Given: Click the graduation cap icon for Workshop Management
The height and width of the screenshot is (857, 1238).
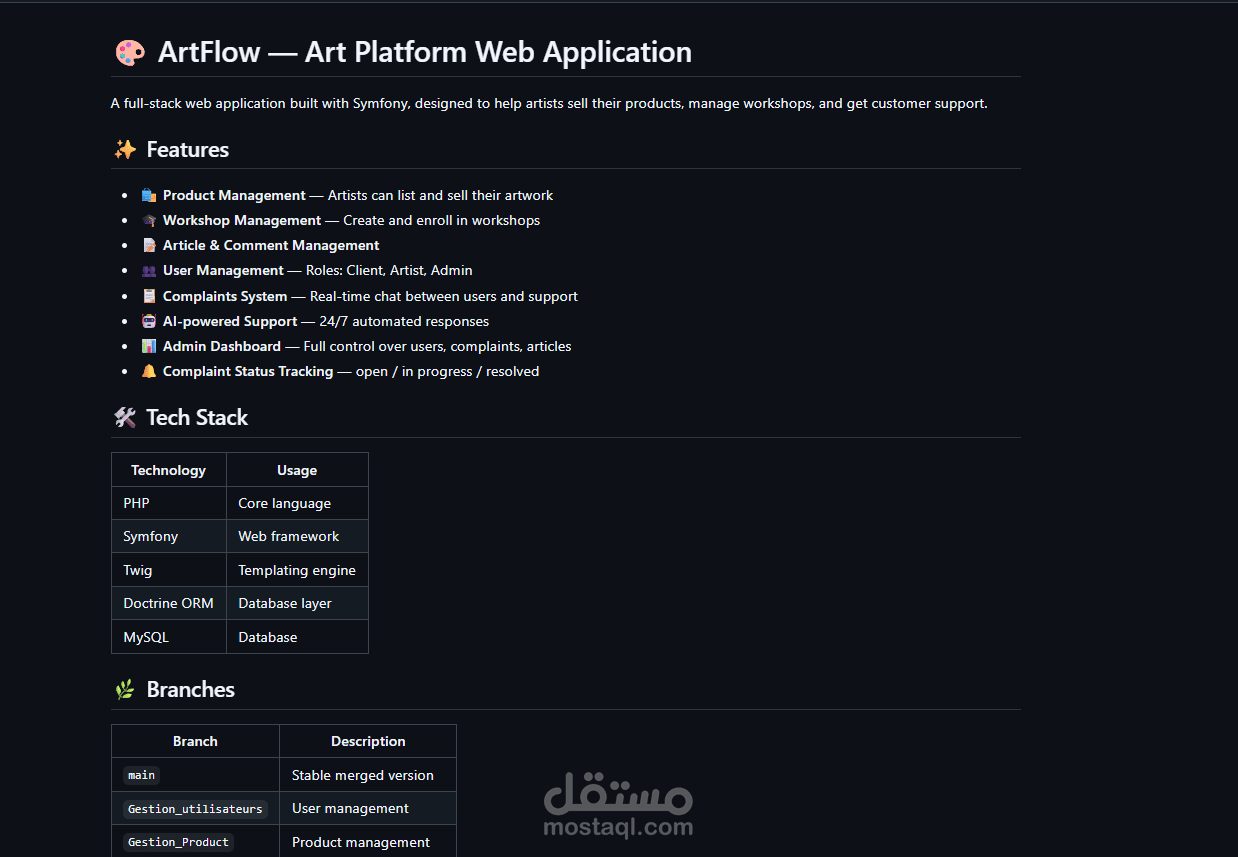Looking at the screenshot, I should (149, 220).
